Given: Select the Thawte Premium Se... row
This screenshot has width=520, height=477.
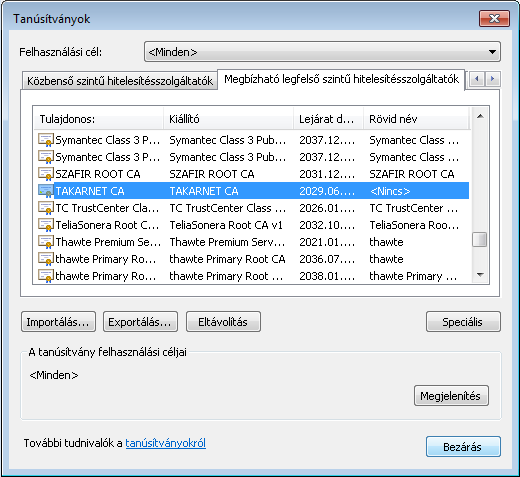Looking at the screenshot, I should click(x=252, y=242).
